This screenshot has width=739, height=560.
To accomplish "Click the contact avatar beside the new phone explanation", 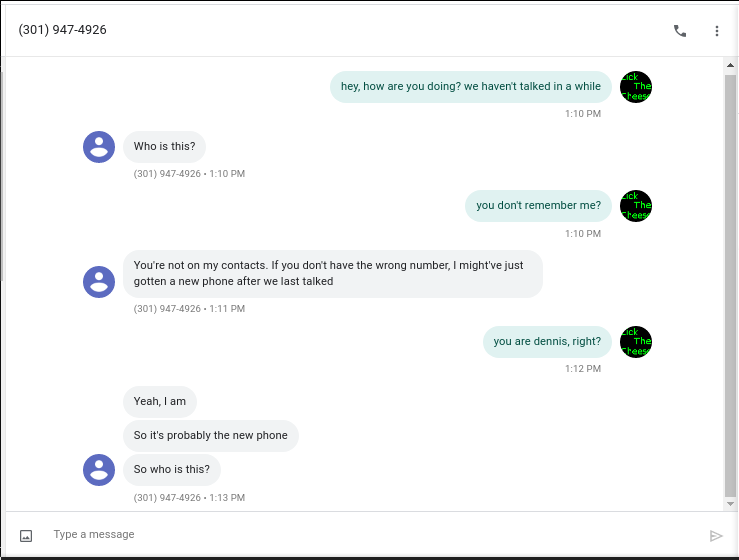I will (x=99, y=282).
